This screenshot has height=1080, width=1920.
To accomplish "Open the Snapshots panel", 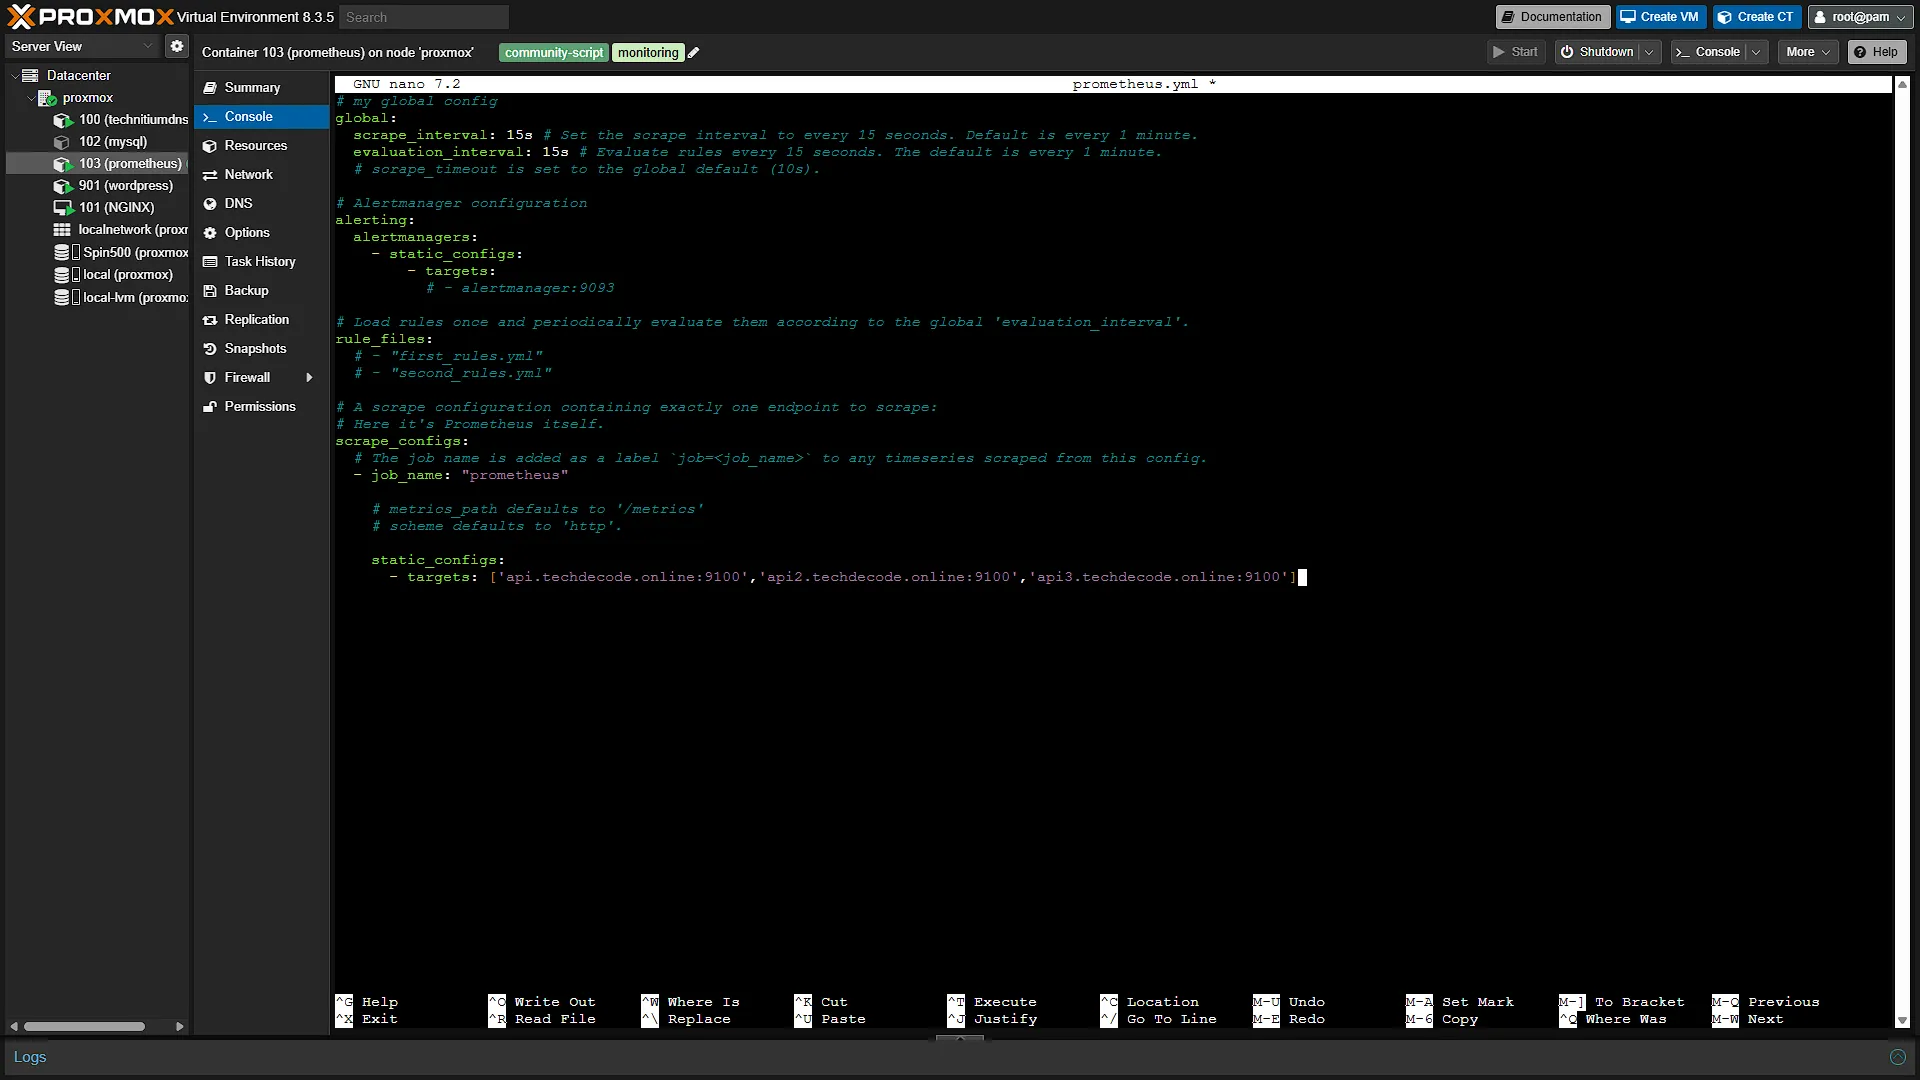I will pyautogui.click(x=261, y=349).
